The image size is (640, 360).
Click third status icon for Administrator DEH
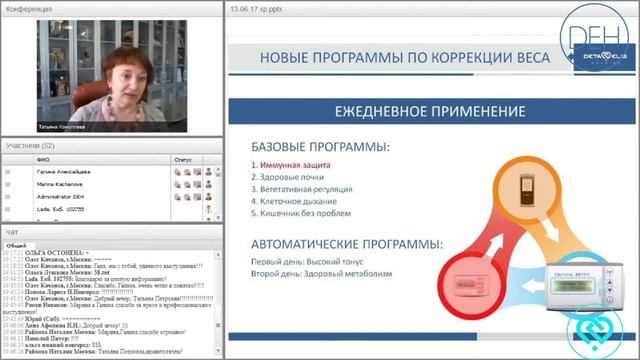coord(197,197)
